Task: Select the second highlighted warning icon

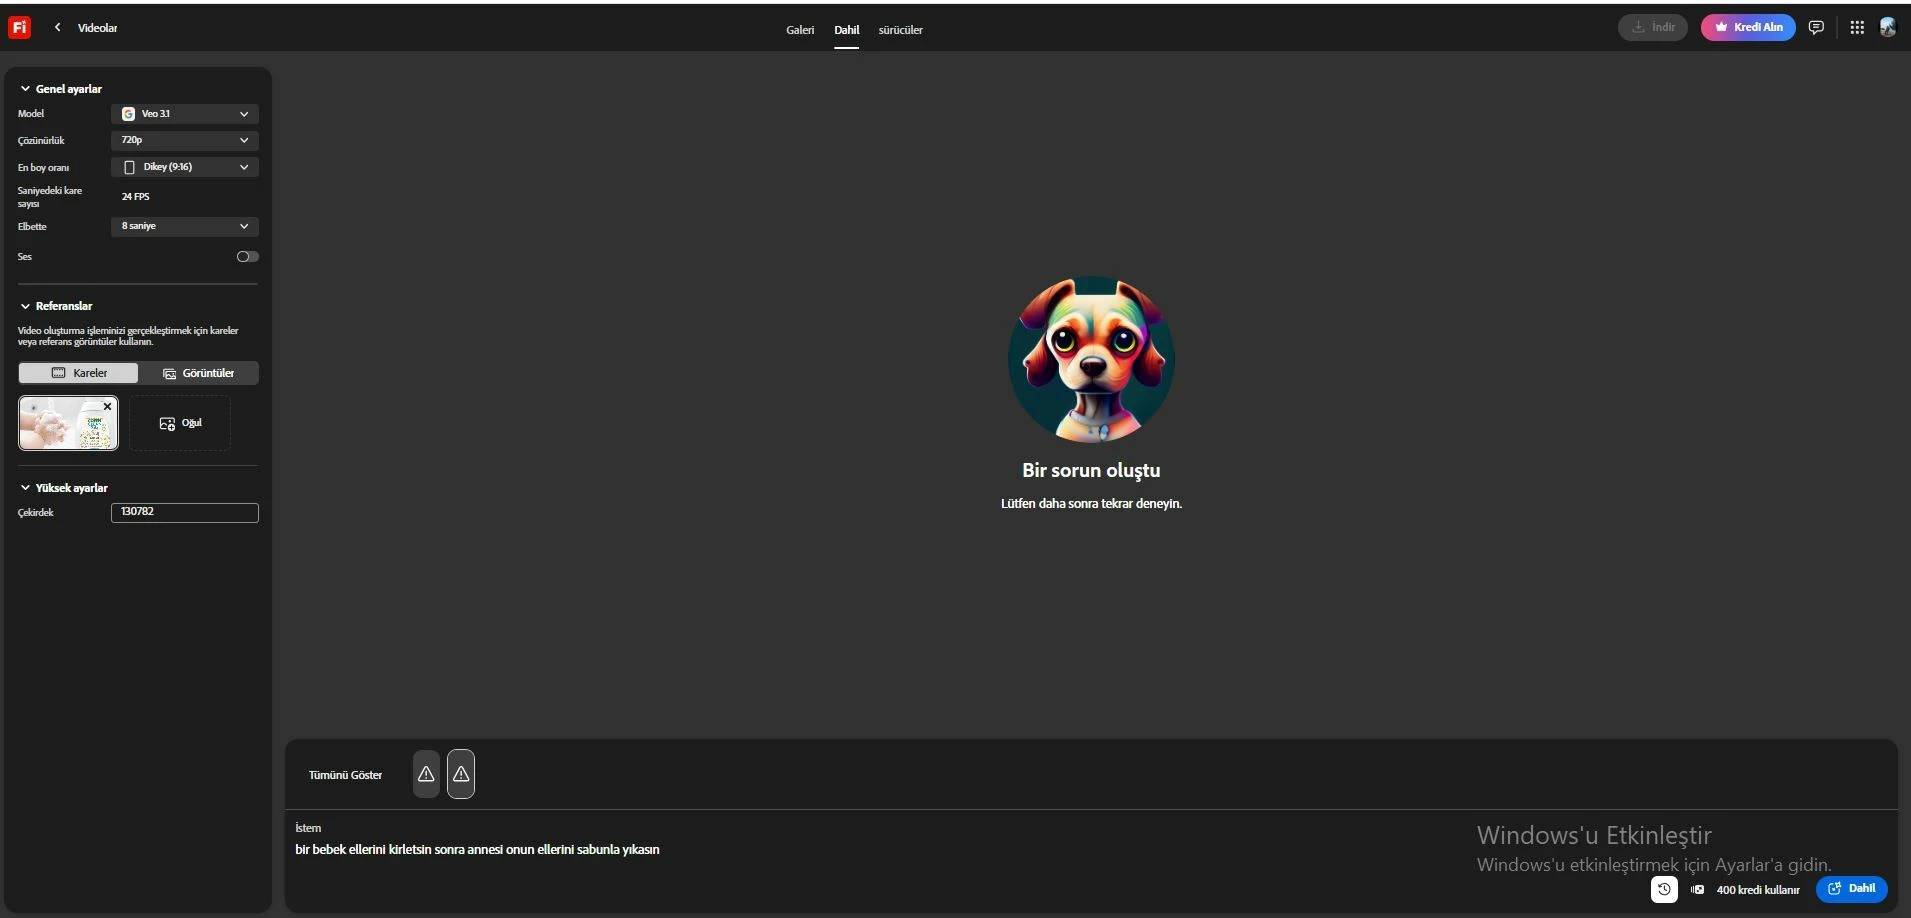Action: (x=461, y=774)
